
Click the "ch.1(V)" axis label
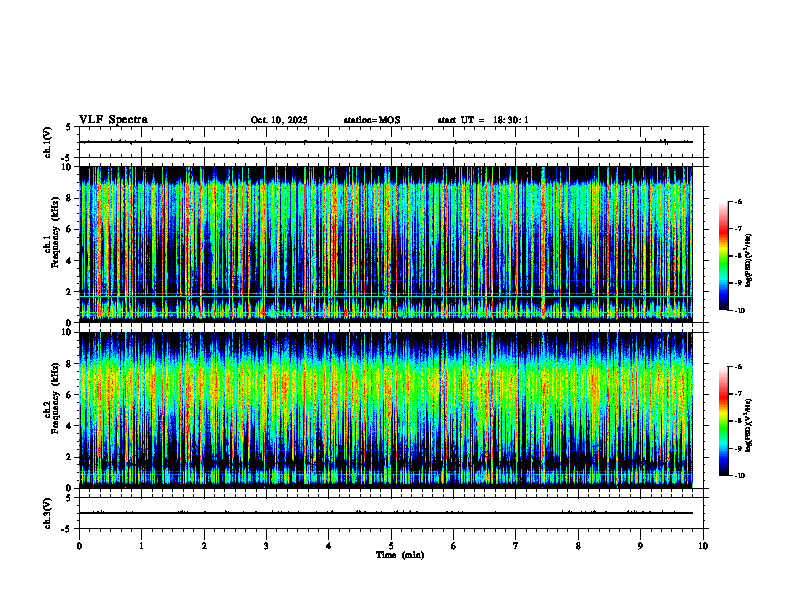click(x=47, y=142)
